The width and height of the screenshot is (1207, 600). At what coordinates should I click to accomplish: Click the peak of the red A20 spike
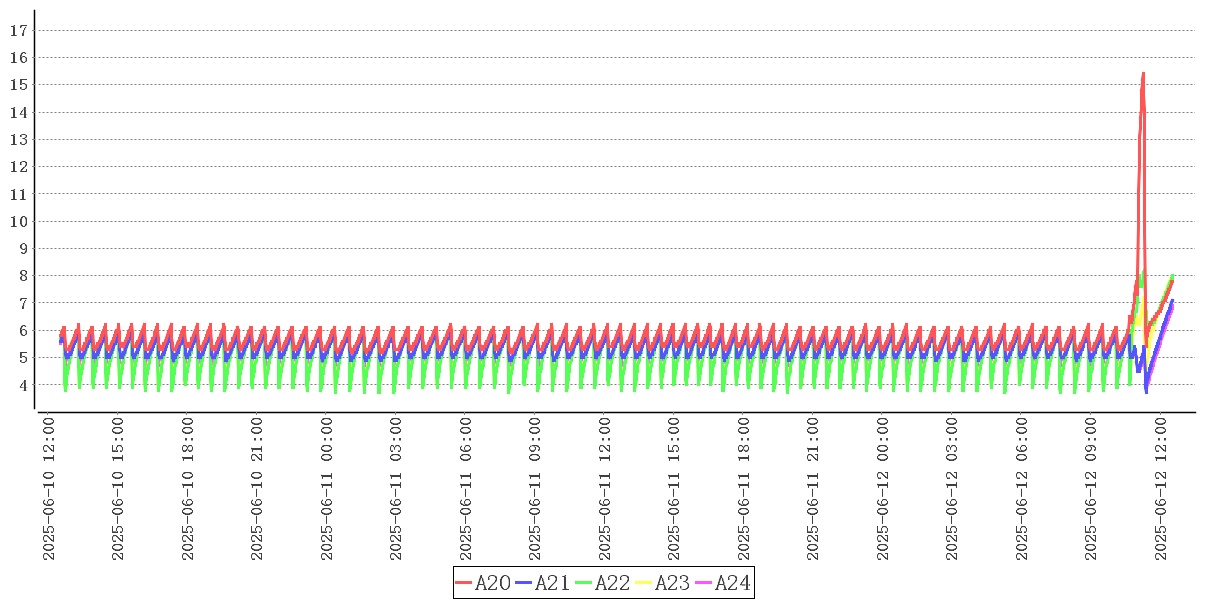click(1143, 73)
